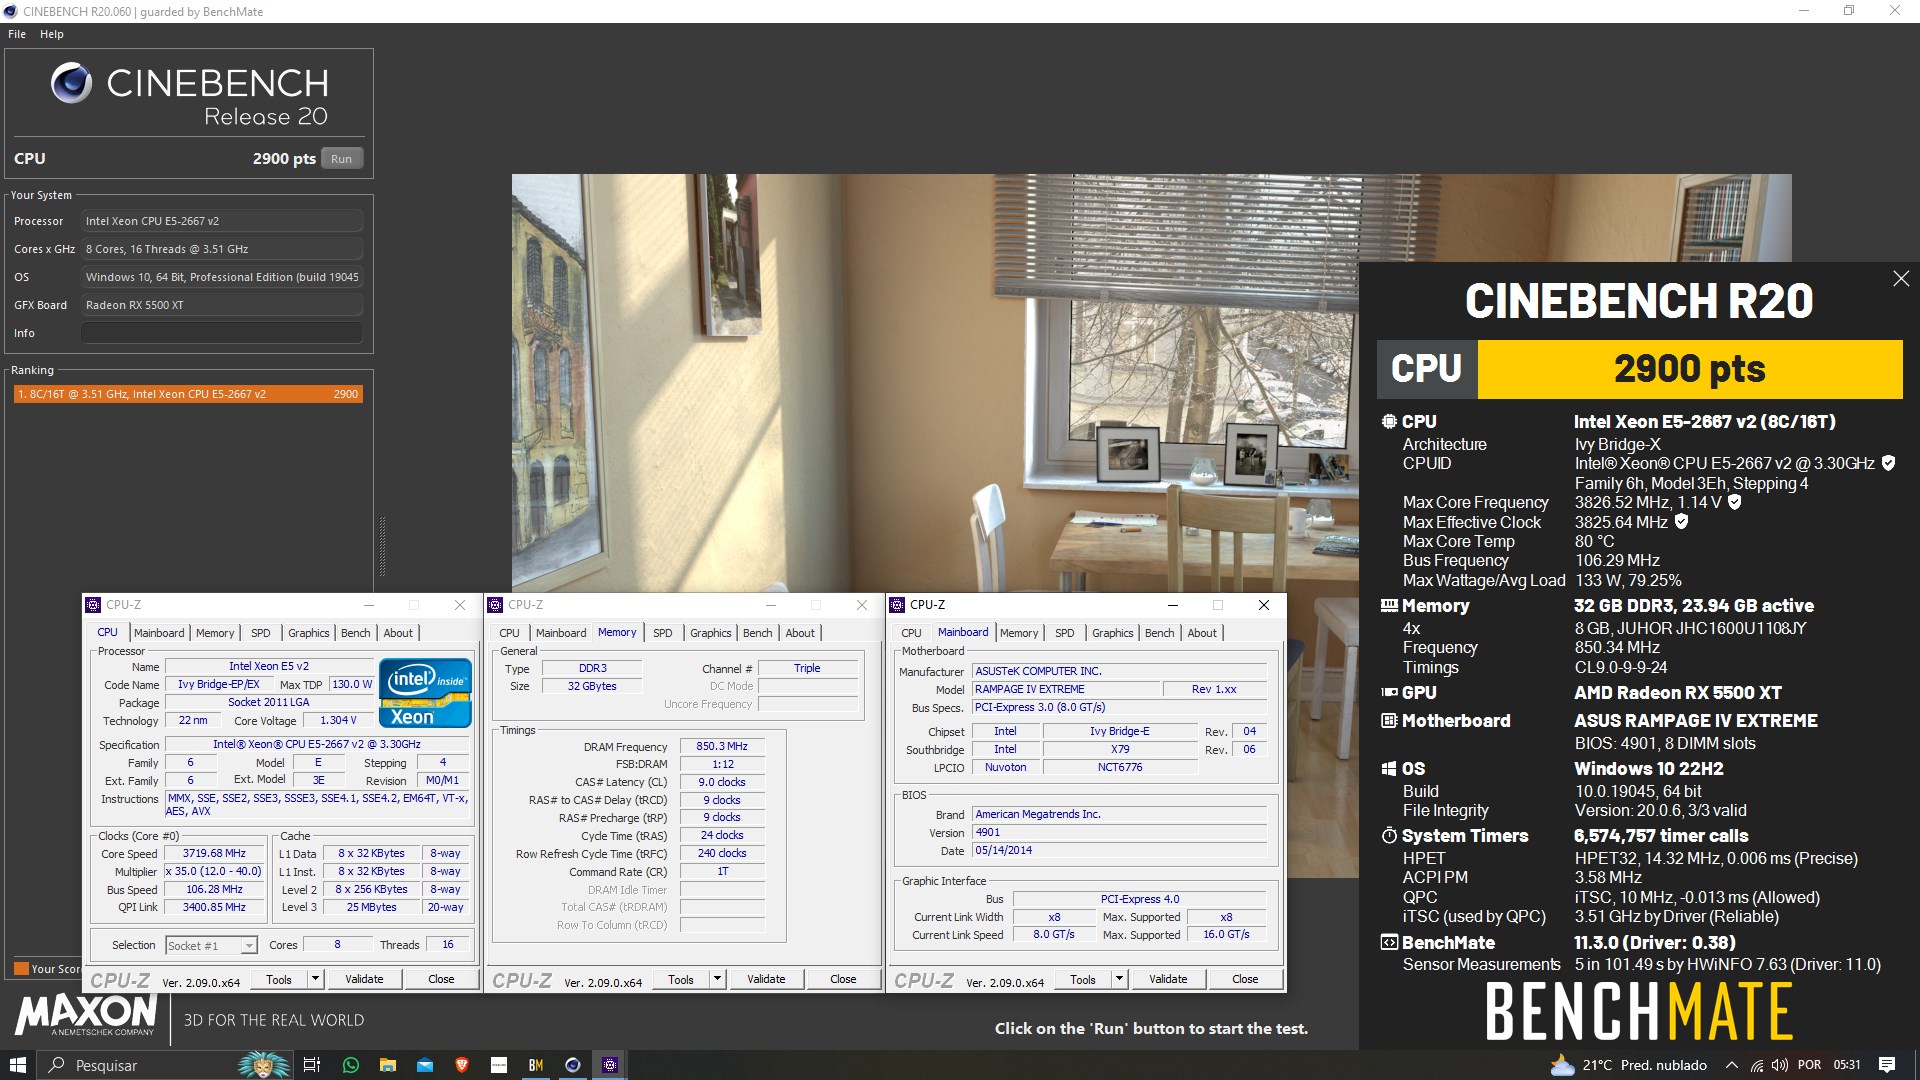Show hidden system tray icons

pos(1732,1065)
